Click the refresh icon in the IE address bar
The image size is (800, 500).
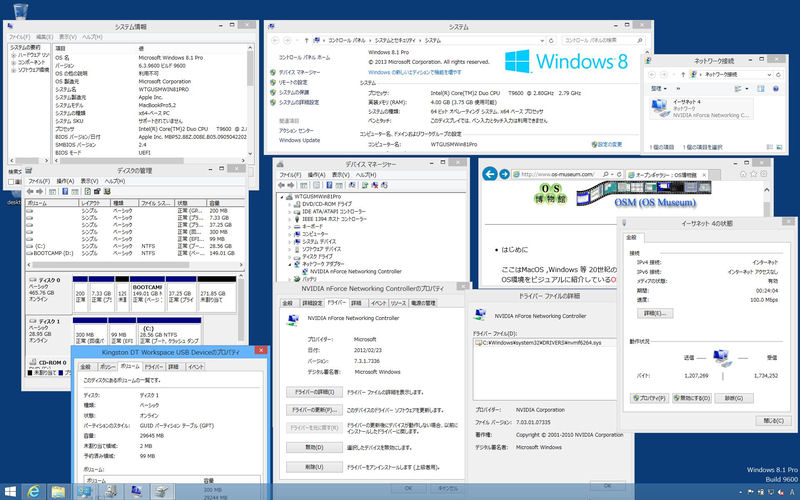tap(621, 176)
